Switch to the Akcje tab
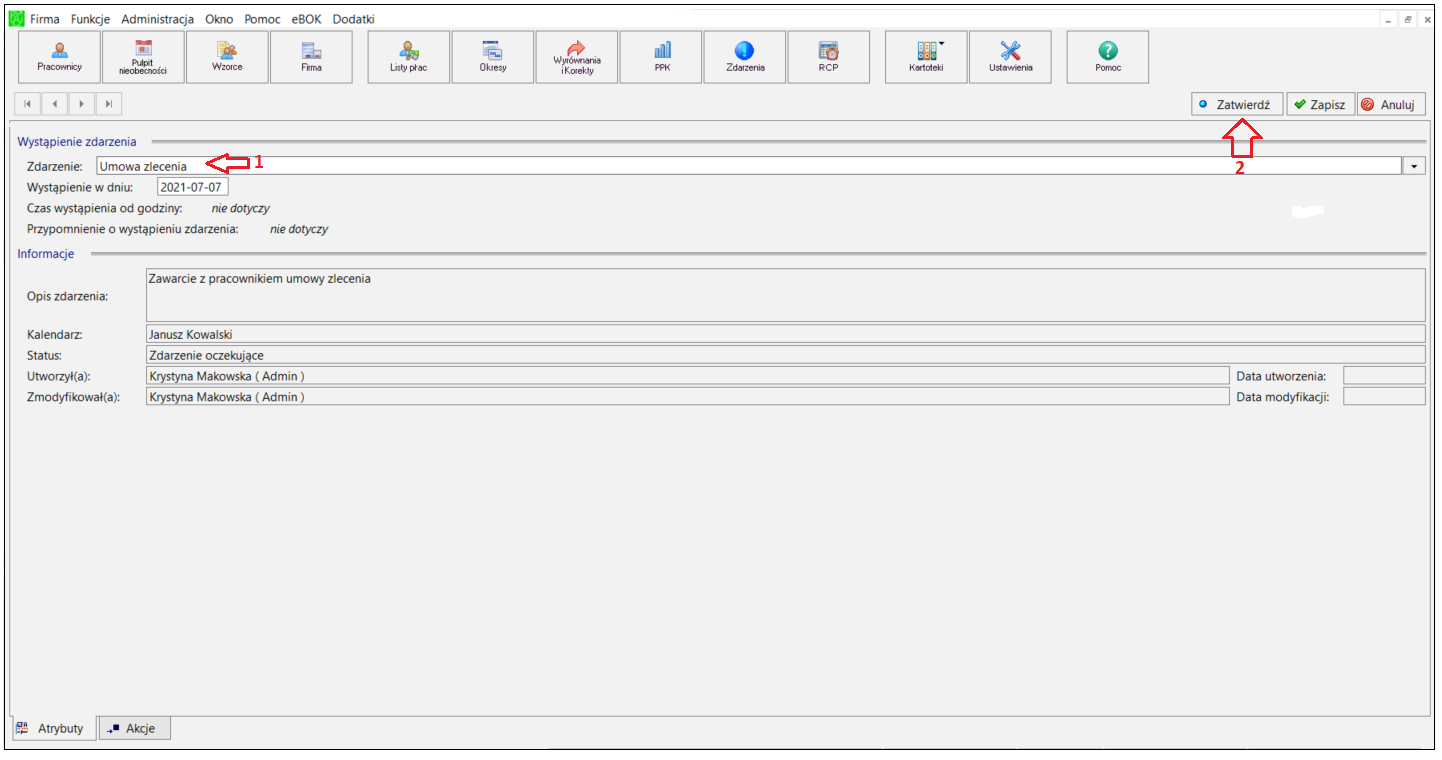1442x760 pixels. [x=134, y=728]
